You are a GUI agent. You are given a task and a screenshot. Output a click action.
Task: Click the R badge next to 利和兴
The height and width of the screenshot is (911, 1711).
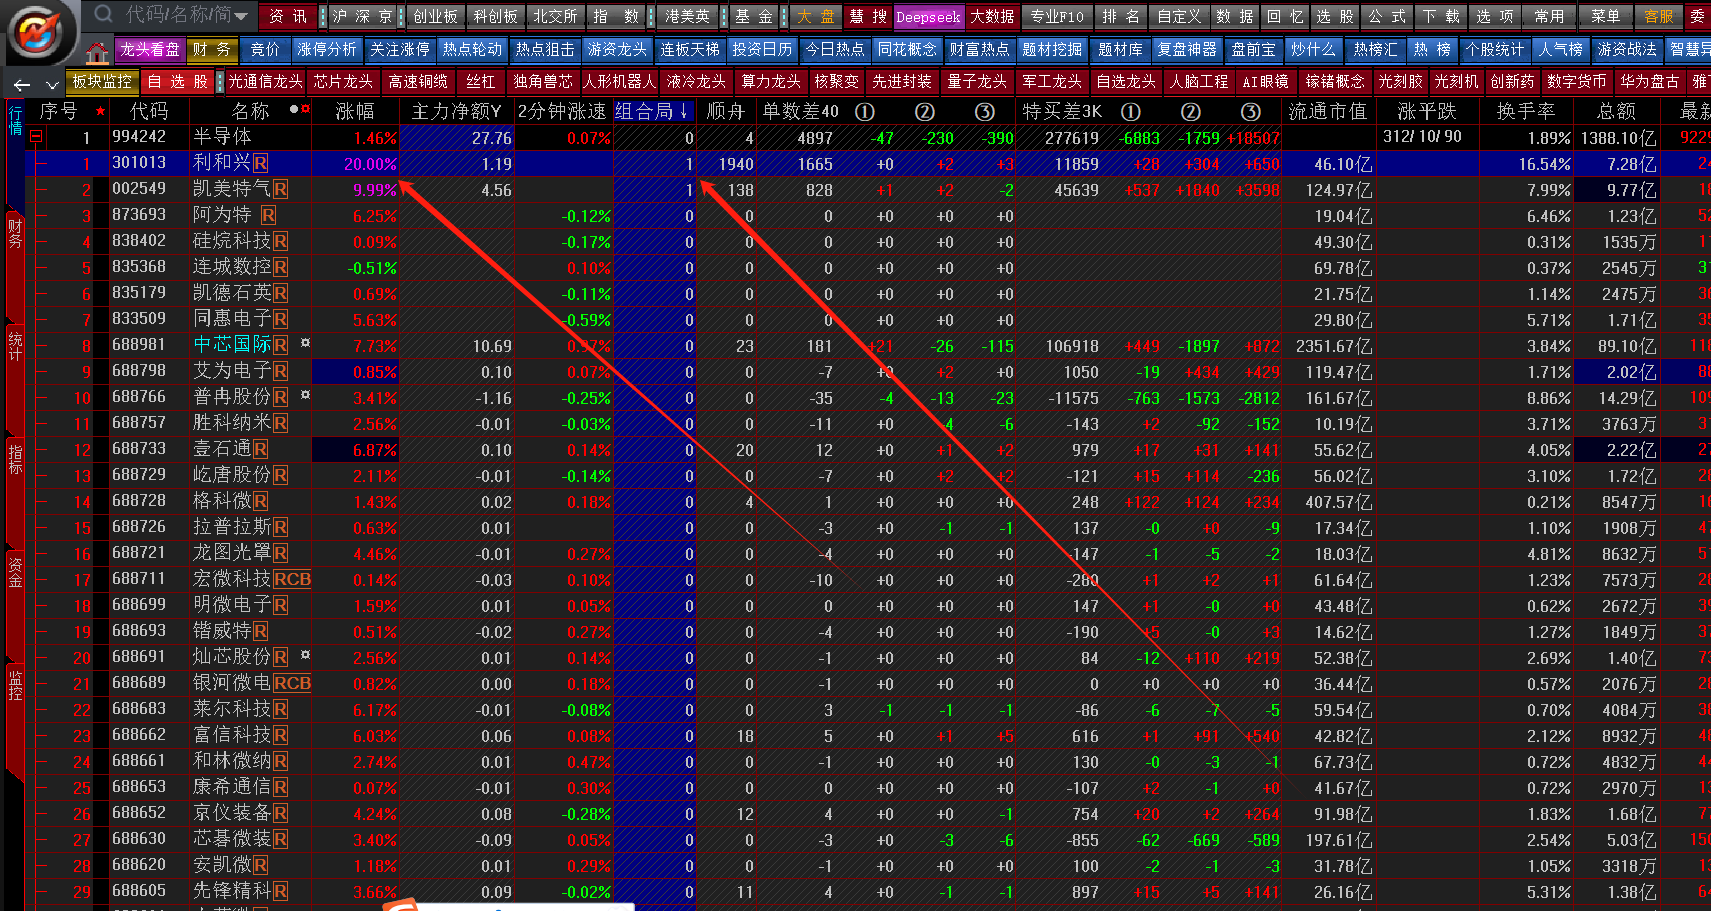260,163
